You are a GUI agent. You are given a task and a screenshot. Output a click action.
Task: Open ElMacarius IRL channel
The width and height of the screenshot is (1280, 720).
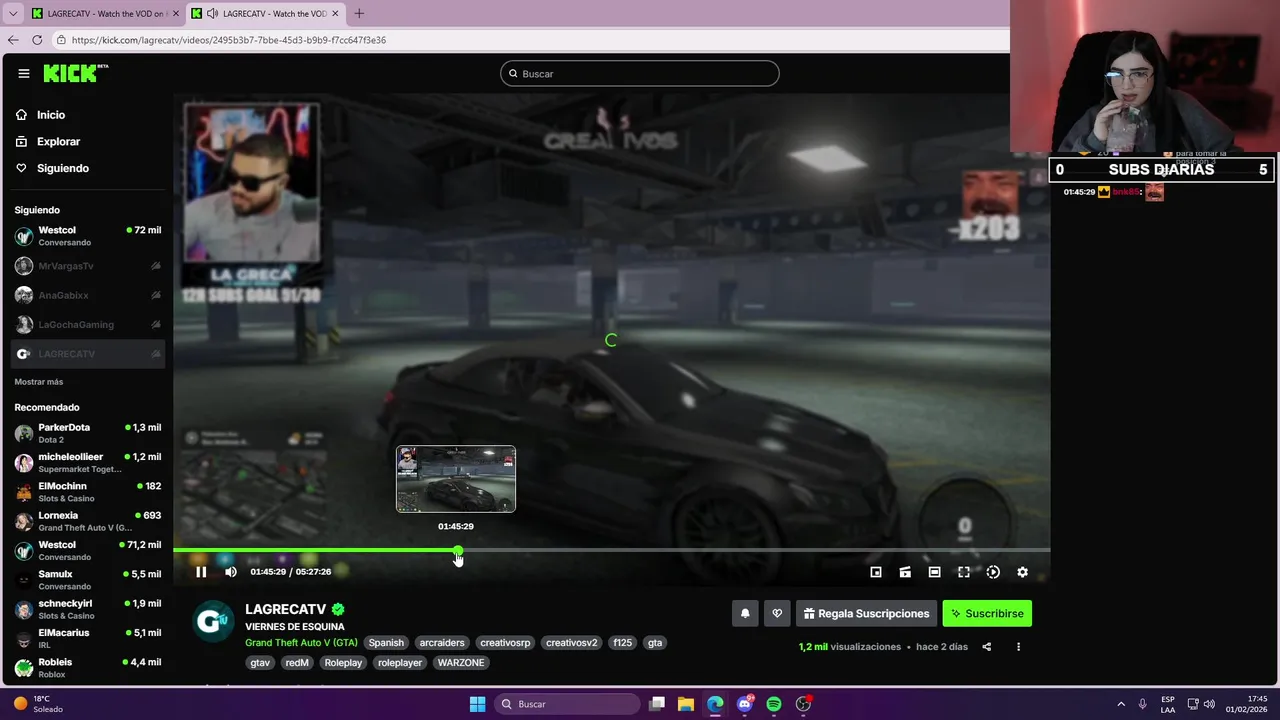click(x=88, y=639)
